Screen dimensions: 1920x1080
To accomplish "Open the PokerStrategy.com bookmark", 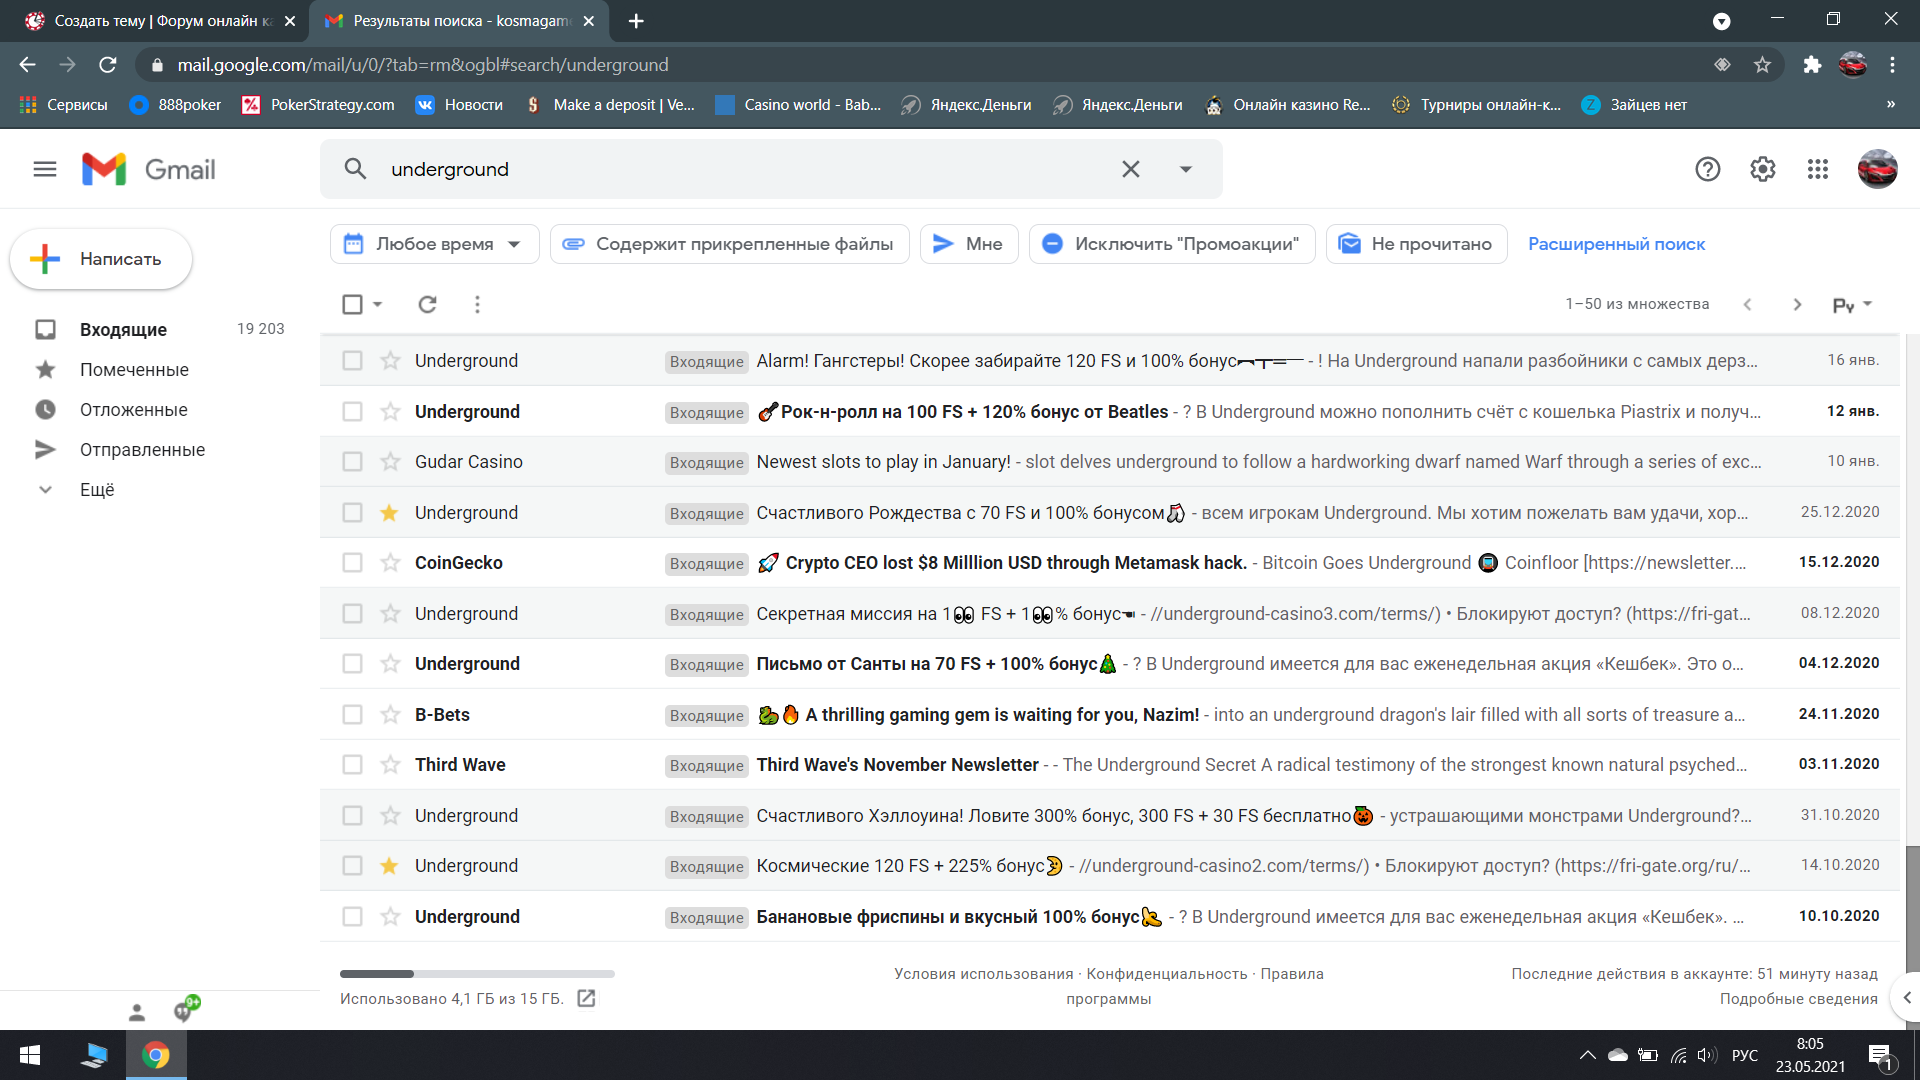I will [319, 104].
